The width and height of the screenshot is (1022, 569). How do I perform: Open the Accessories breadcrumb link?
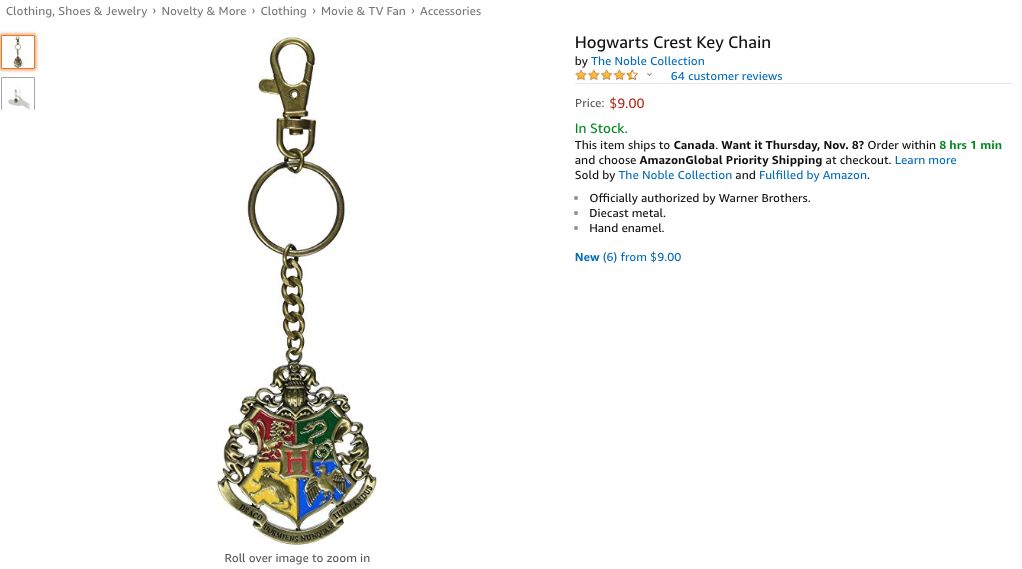click(x=450, y=11)
